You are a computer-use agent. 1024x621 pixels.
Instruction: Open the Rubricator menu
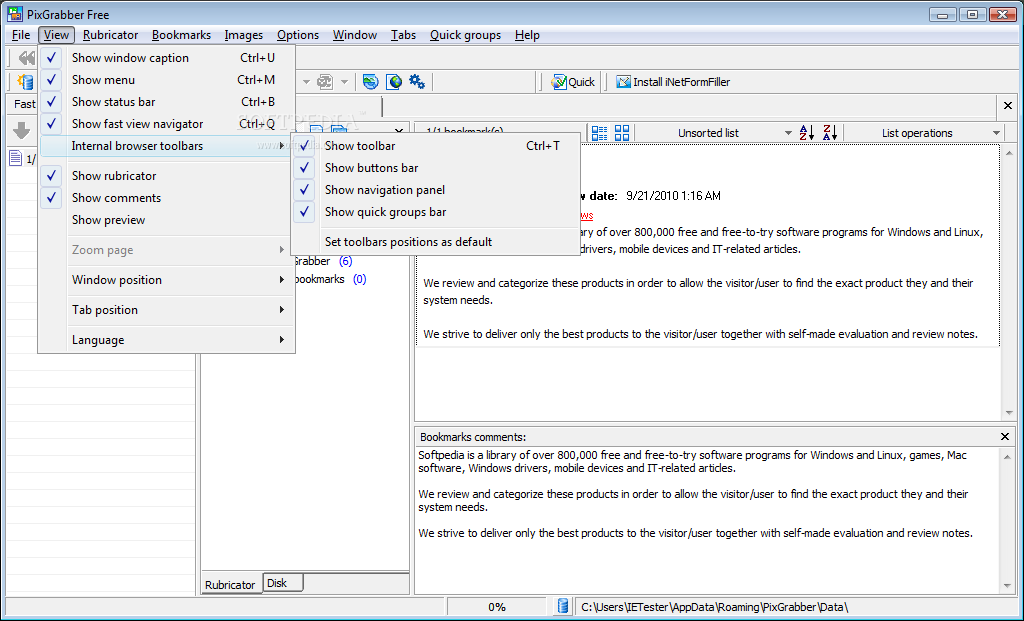point(110,35)
